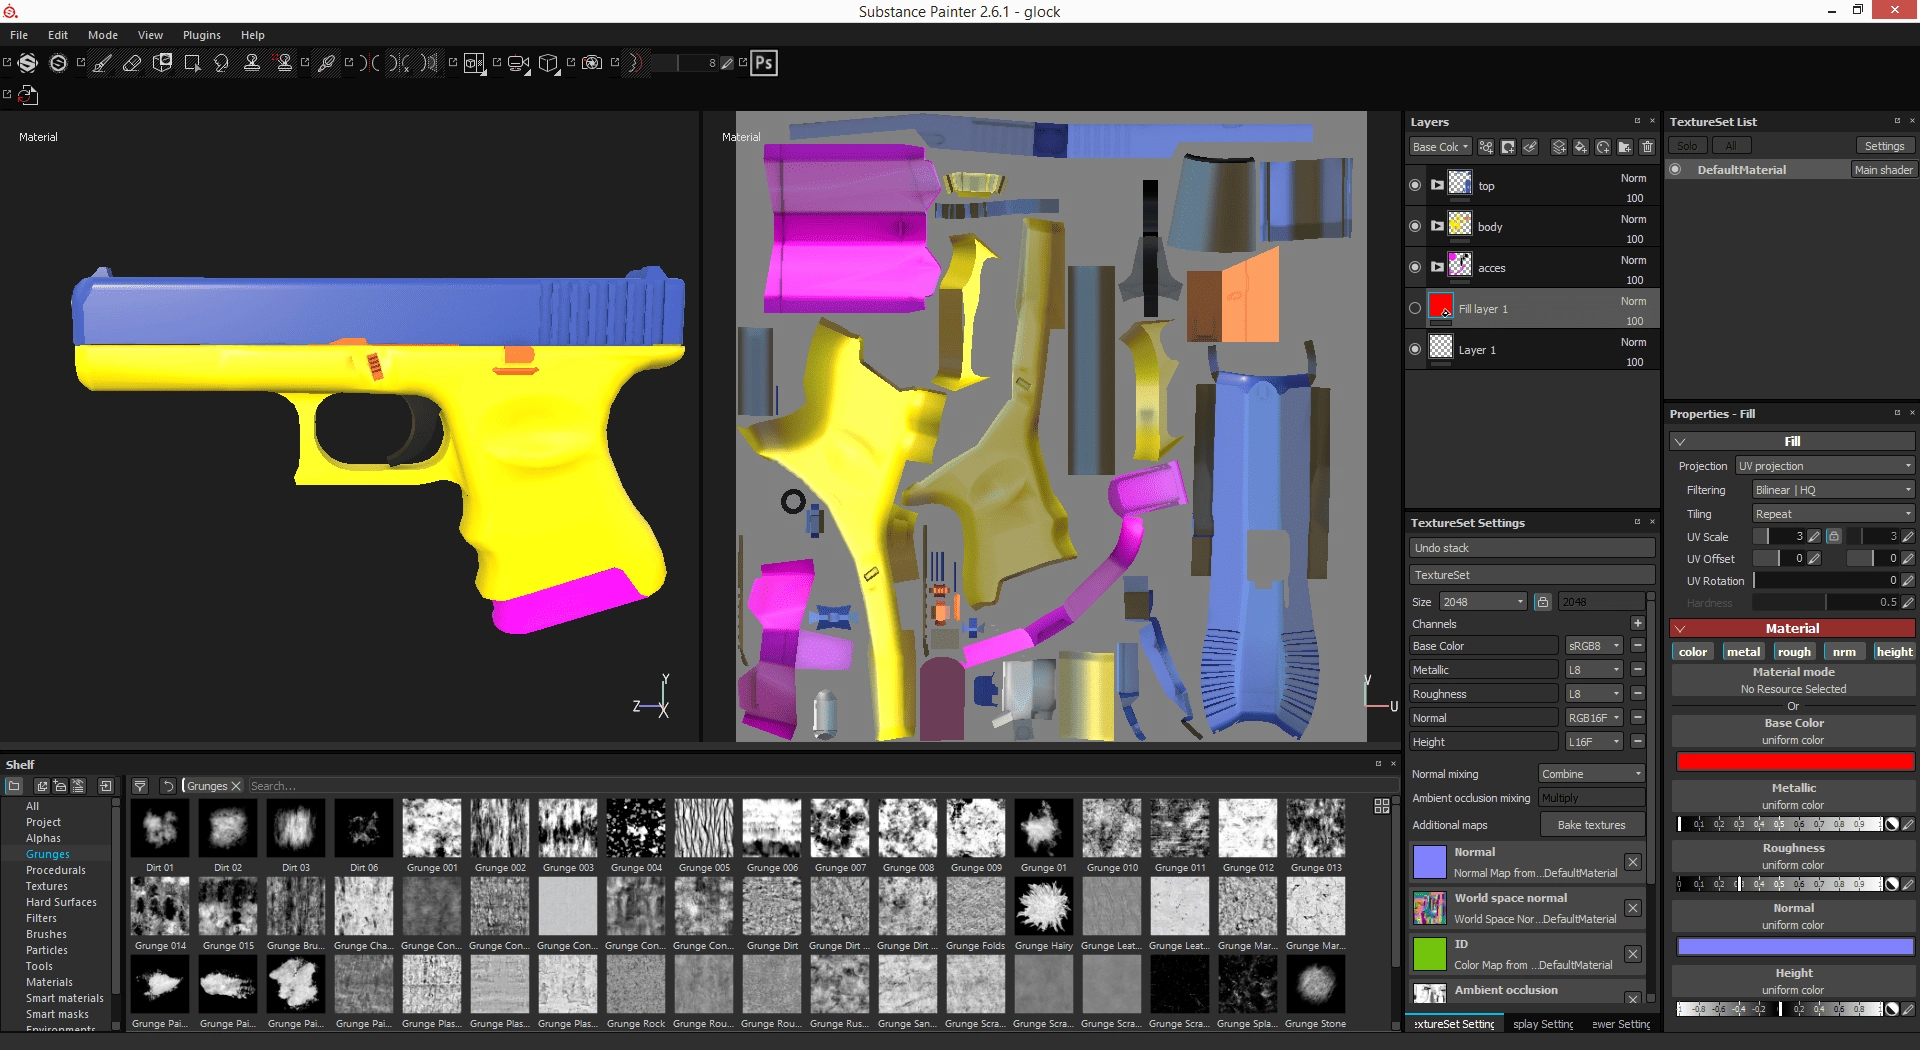Switch perspective with the cube icon

click(548, 63)
